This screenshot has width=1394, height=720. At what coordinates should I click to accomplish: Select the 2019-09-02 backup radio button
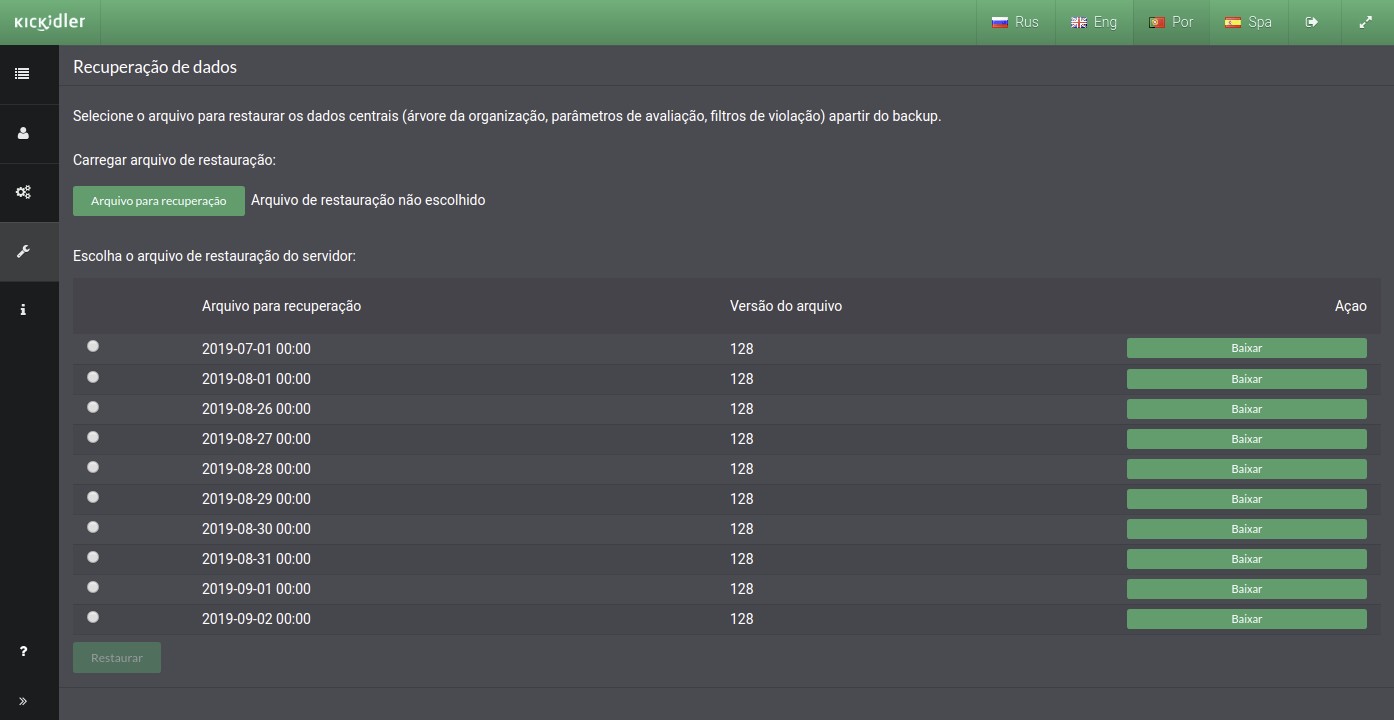93,617
